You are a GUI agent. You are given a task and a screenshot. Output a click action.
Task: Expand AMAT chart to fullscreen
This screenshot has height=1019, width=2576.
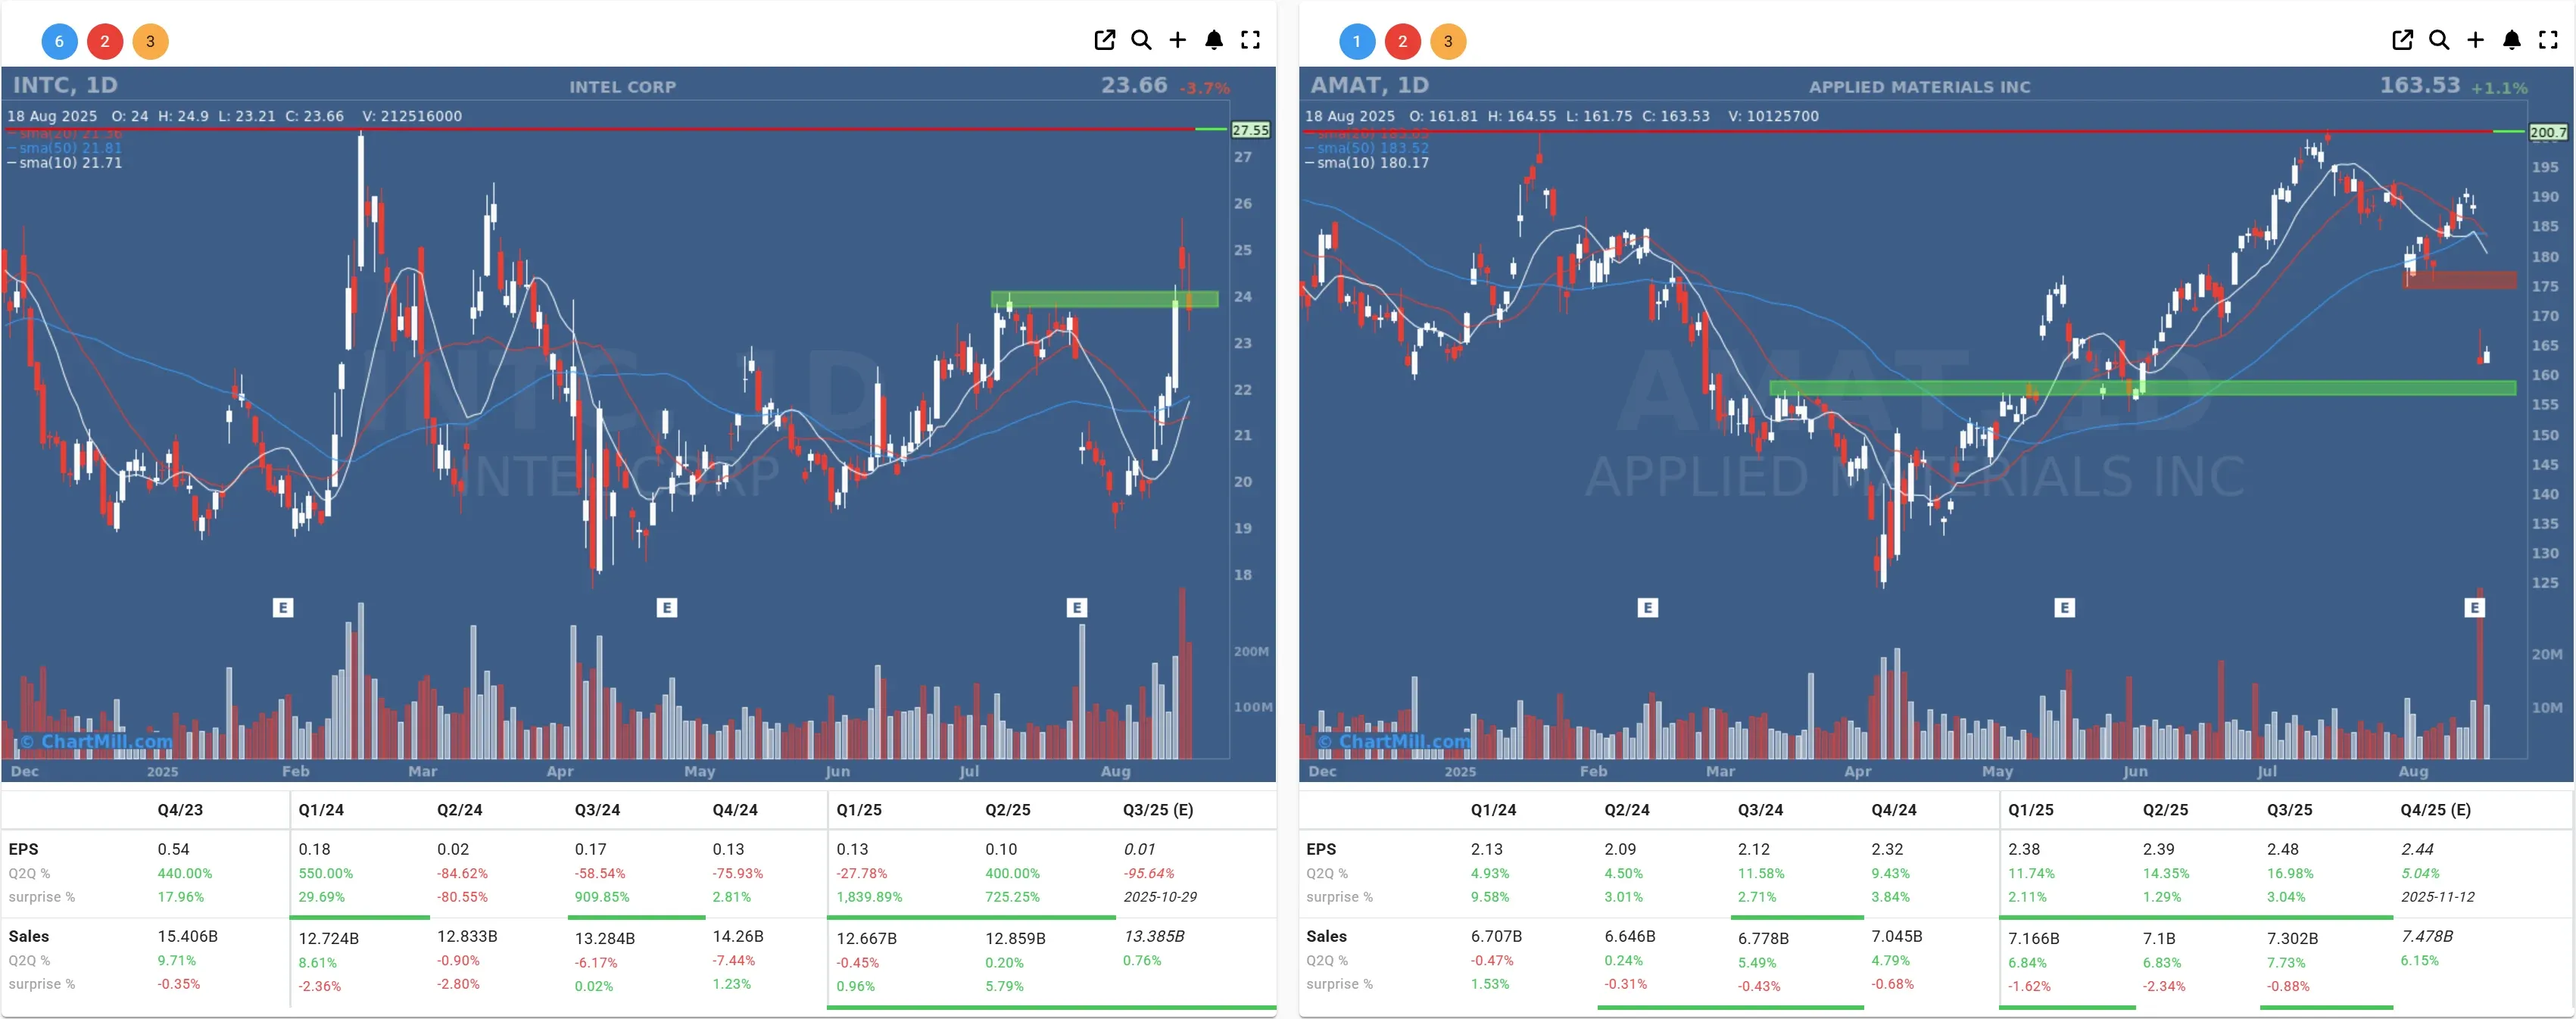(2548, 40)
